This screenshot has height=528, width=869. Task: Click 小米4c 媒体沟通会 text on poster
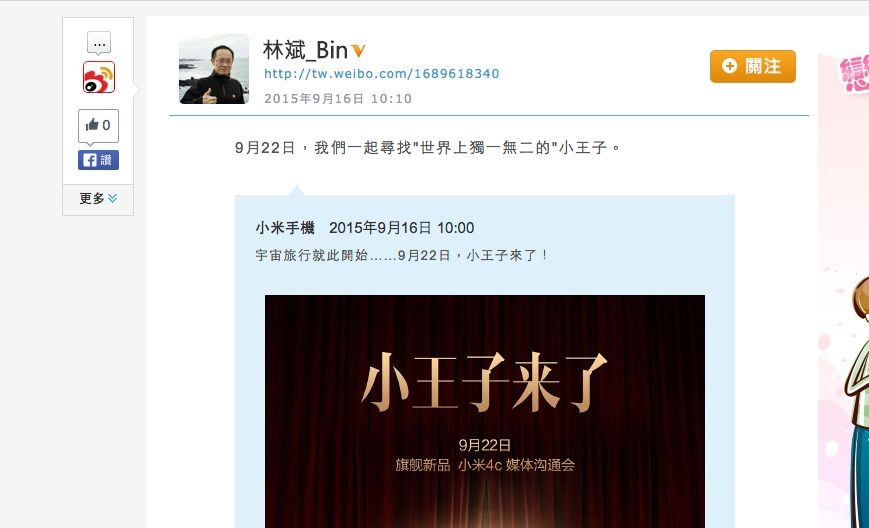click(517, 465)
